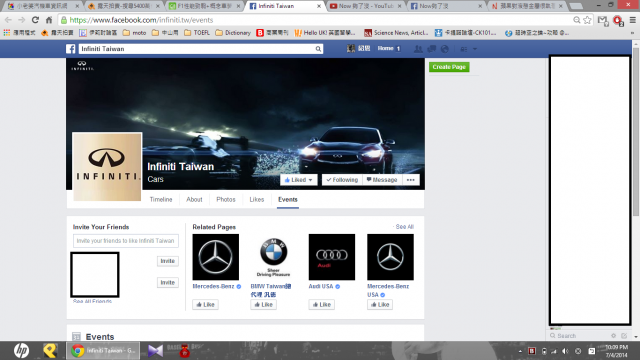Open Facebook privacy shortcuts icon
This screenshot has width=640, height=360.
tap(464, 49)
